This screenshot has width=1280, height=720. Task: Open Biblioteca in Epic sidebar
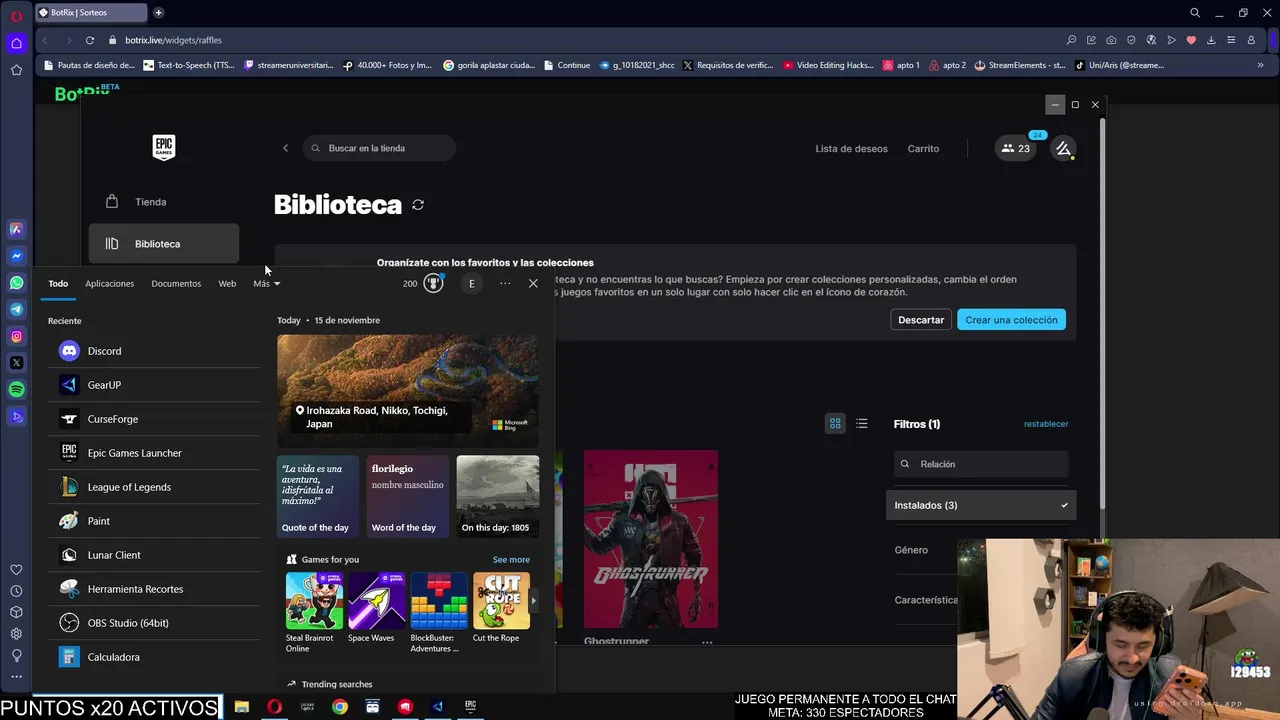[164, 244]
